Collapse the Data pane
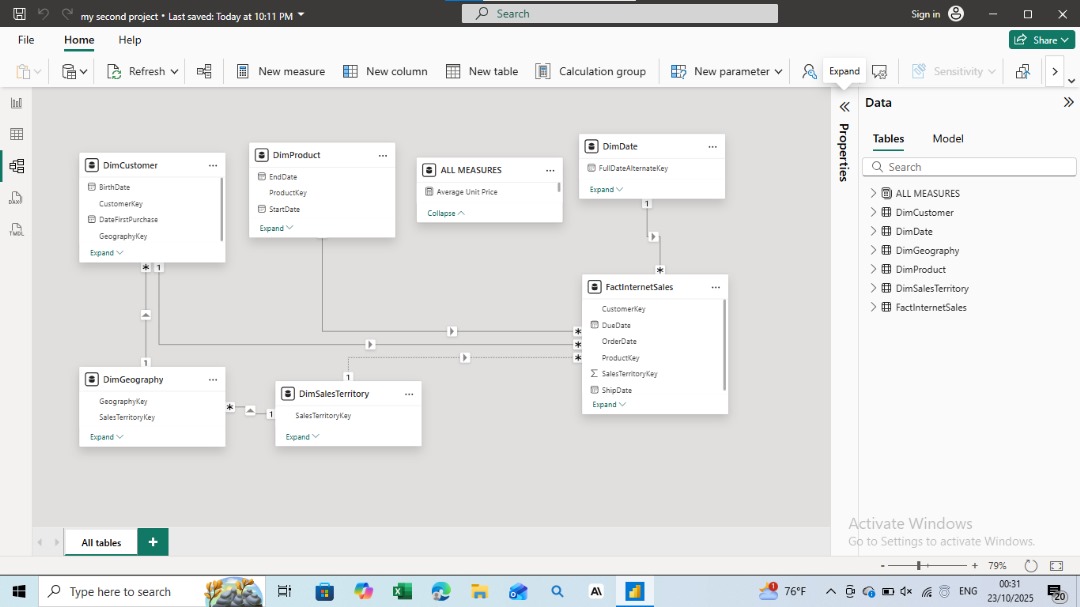Viewport: 1080px width, 607px height. pos(1068,103)
